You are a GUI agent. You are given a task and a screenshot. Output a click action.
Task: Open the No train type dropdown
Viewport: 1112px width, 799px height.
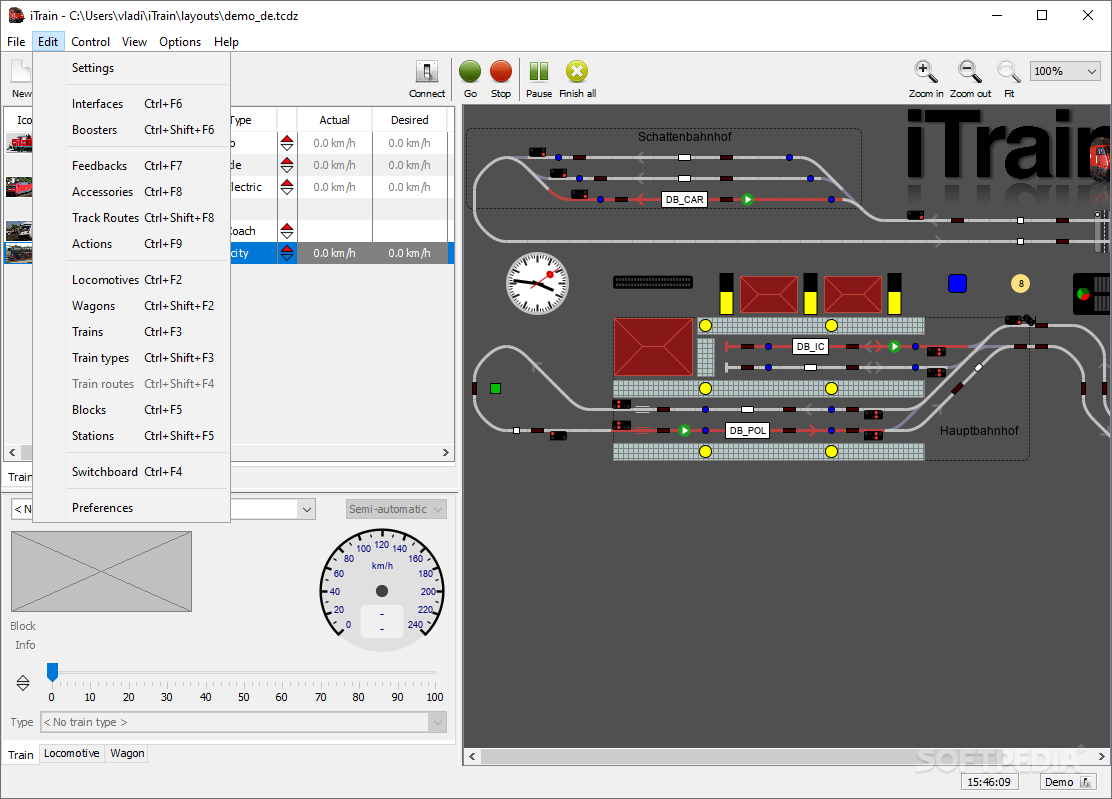coord(243,722)
